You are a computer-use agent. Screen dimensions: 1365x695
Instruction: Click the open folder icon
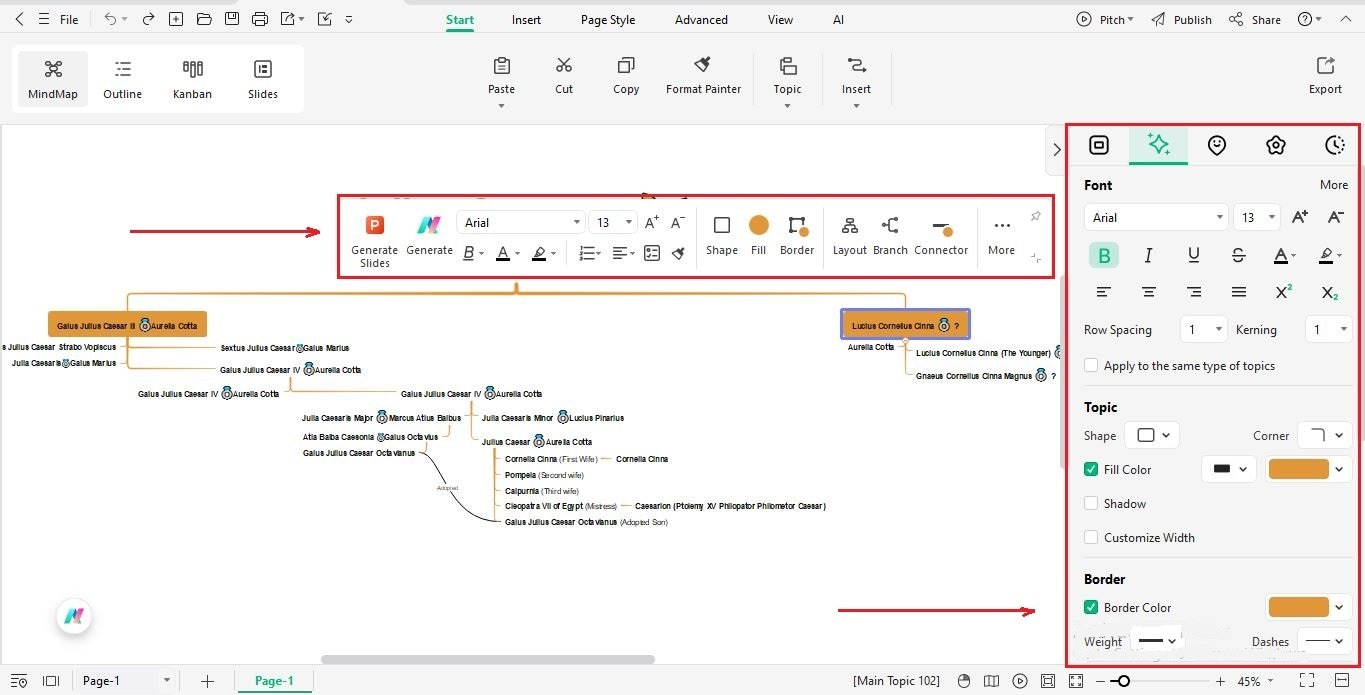(x=204, y=19)
